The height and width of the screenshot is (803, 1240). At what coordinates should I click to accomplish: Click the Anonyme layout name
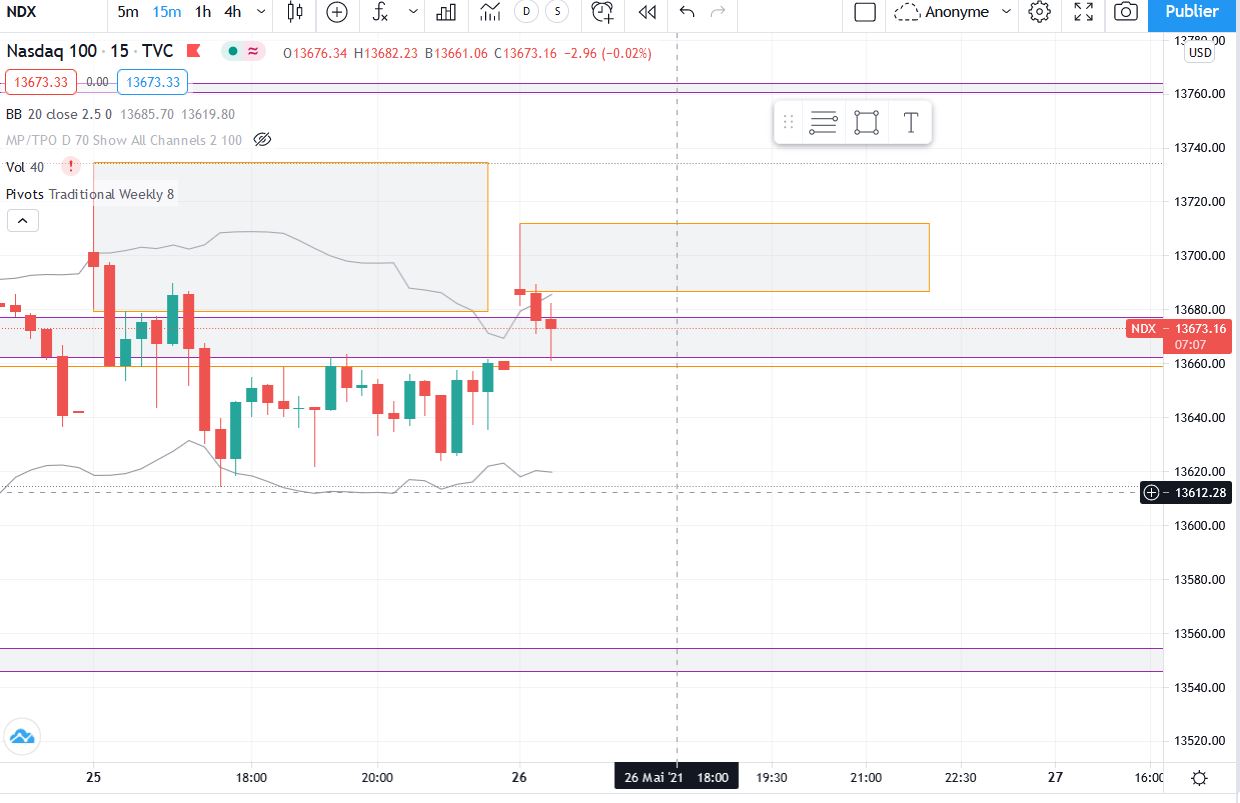(957, 12)
